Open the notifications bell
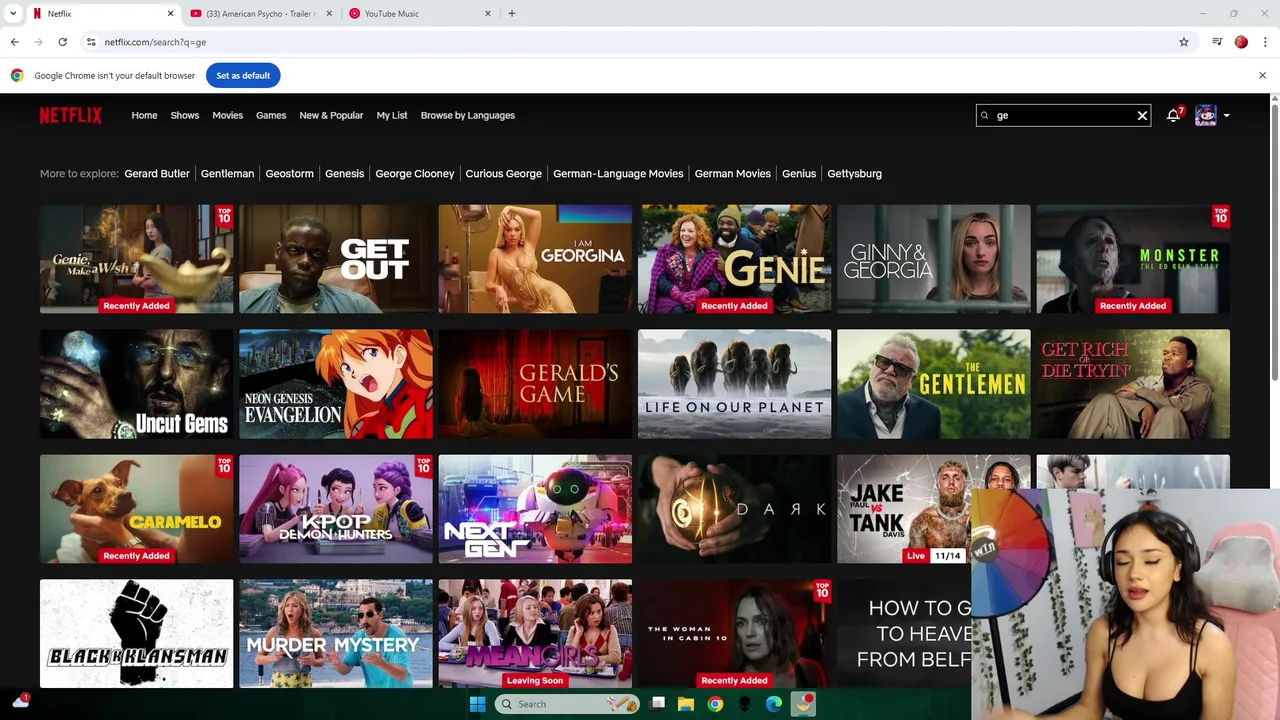Image resolution: width=1280 pixels, height=720 pixels. 1173,115
